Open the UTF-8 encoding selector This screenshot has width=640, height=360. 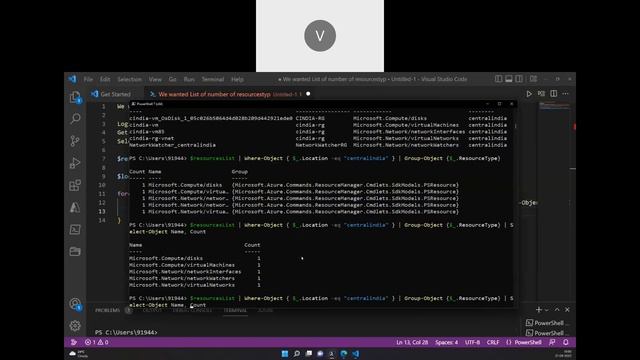[x=472, y=342]
